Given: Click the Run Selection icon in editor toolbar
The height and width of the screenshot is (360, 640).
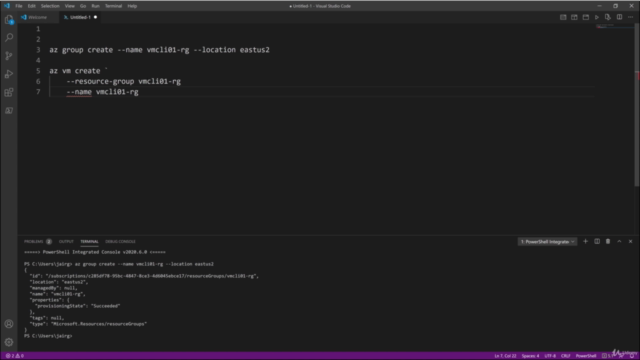Looking at the screenshot, I should tap(608, 17).
